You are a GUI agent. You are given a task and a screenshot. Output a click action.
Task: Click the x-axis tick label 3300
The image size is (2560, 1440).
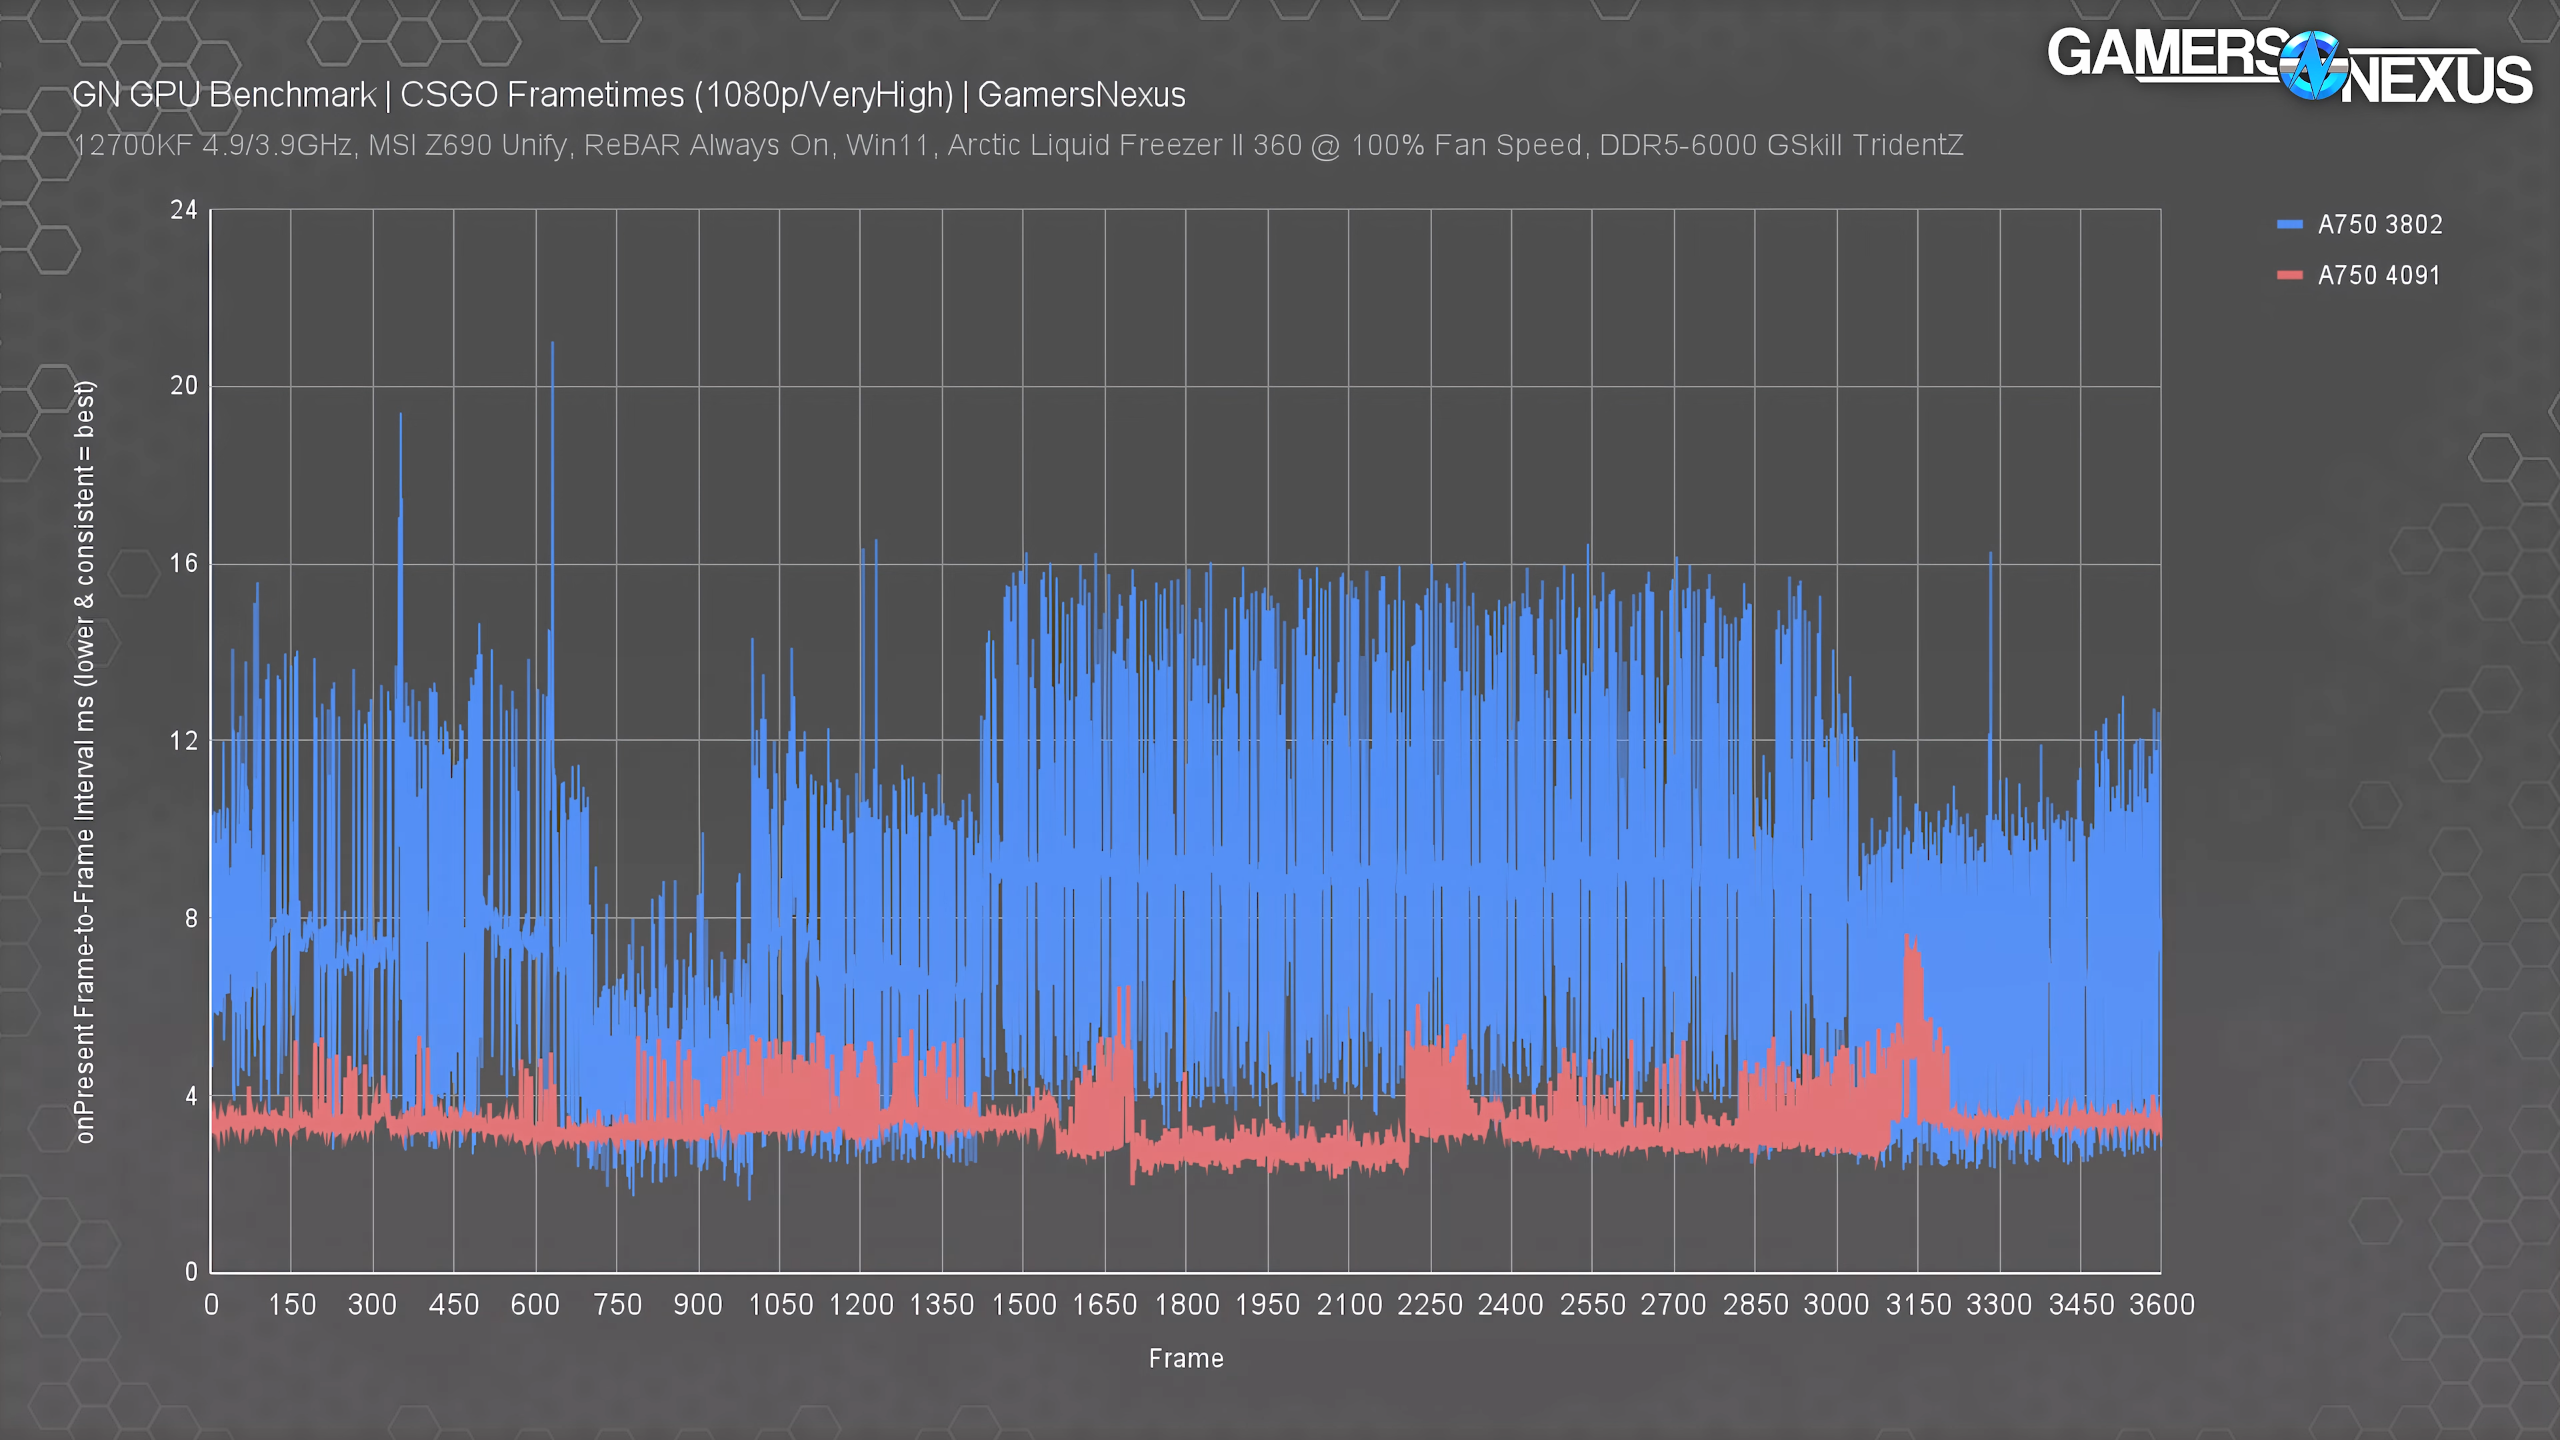tap(1999, 1304)
